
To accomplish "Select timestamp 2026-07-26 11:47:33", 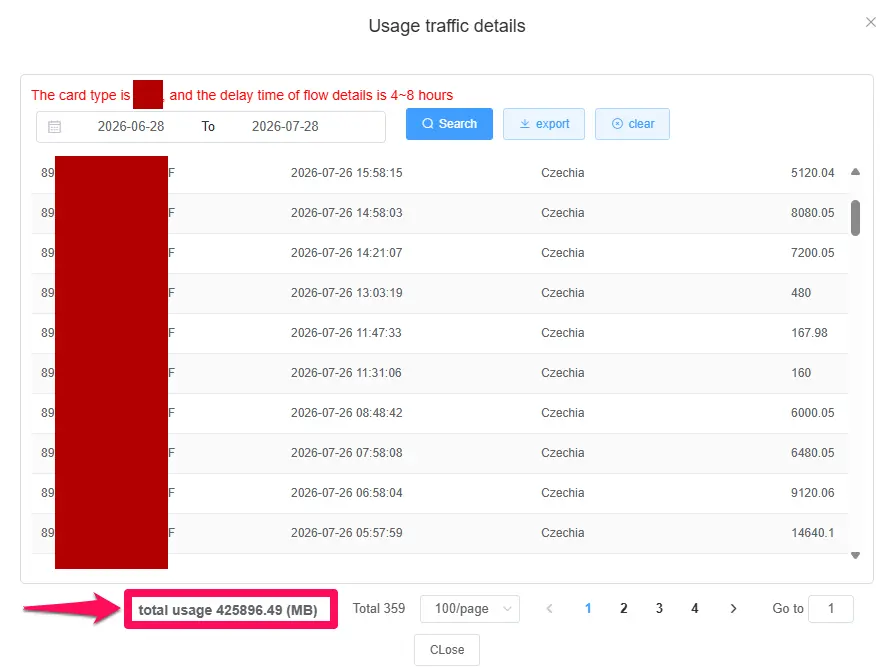I will pyautogui.click(x=346, y=333).
